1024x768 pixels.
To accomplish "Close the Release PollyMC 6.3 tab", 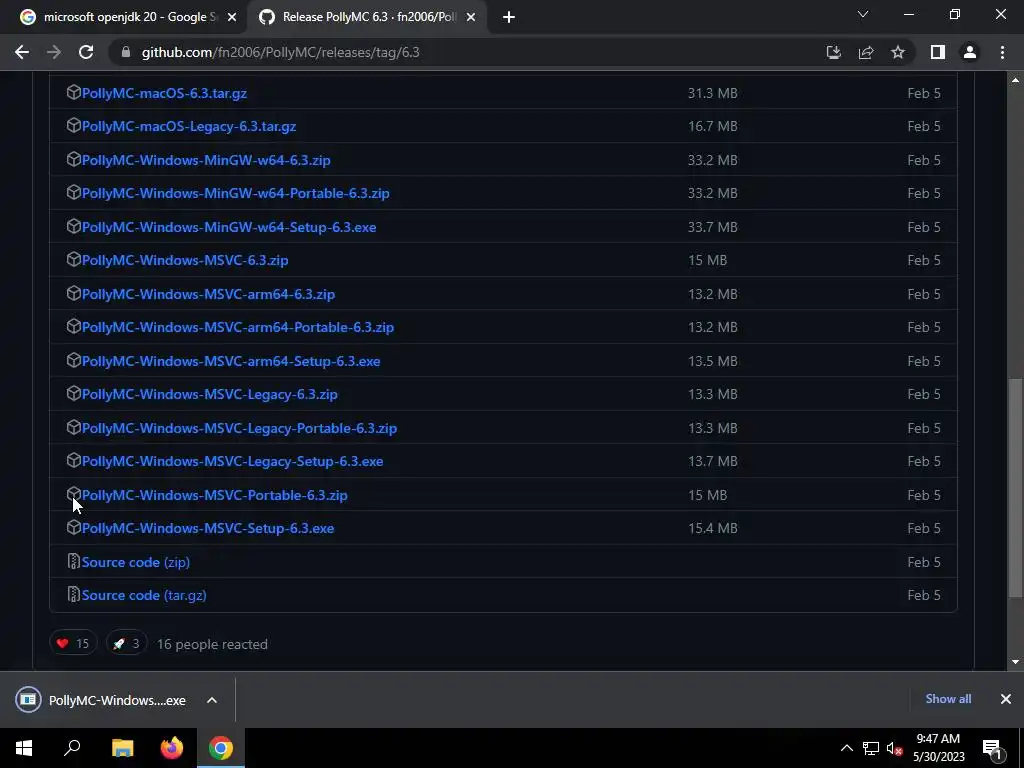I will pos(471,17).
